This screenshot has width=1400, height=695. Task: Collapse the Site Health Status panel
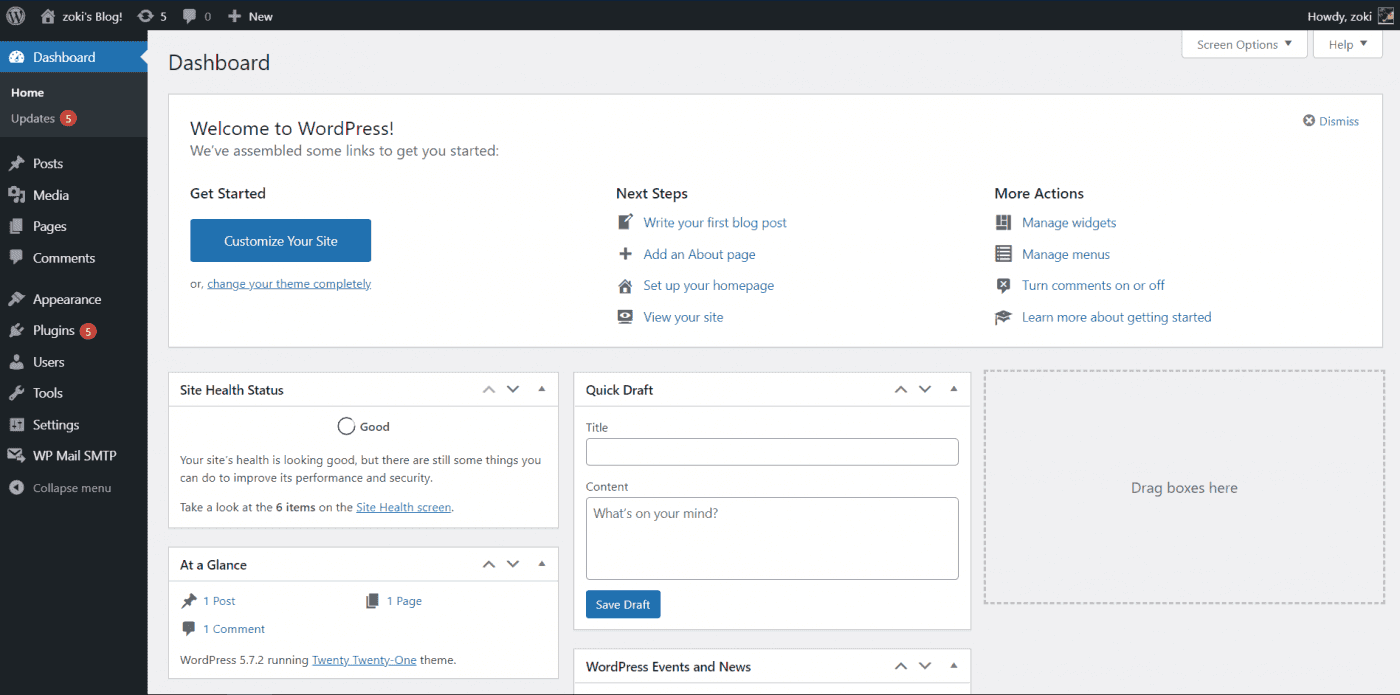[x=541, y=389]
